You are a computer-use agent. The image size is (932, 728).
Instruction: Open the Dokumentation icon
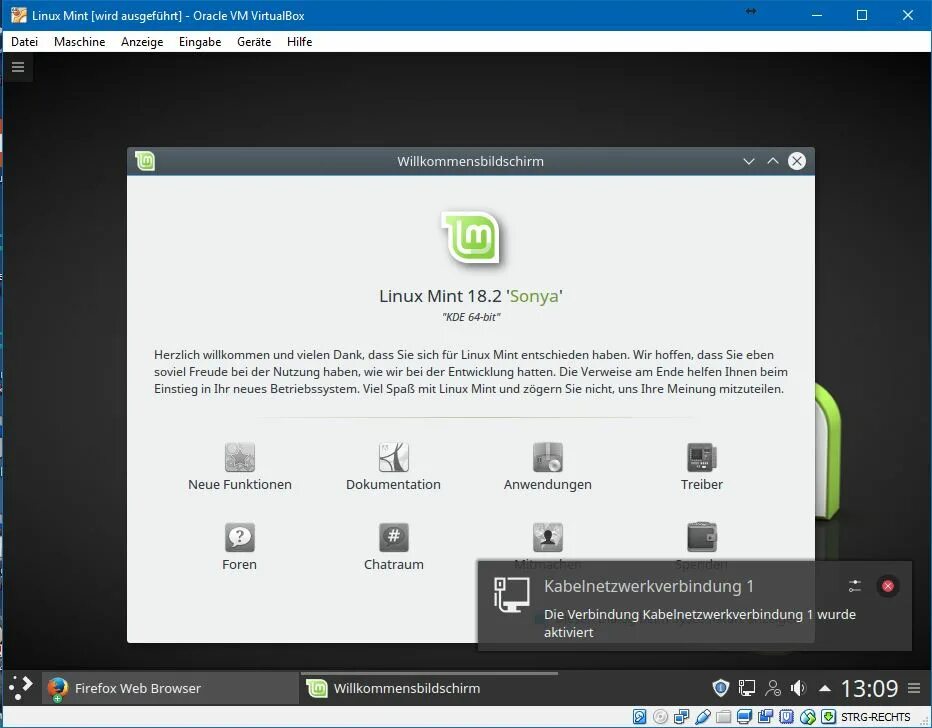[x=393, y=457]
